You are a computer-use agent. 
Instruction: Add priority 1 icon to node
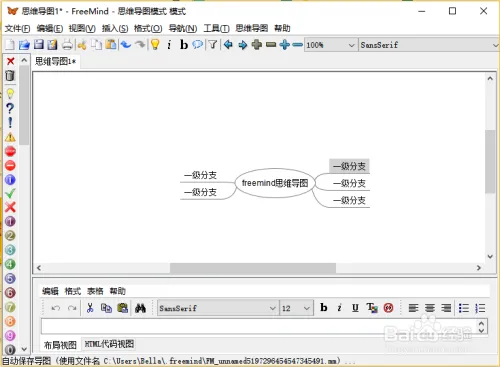click(x=10, y=221)
